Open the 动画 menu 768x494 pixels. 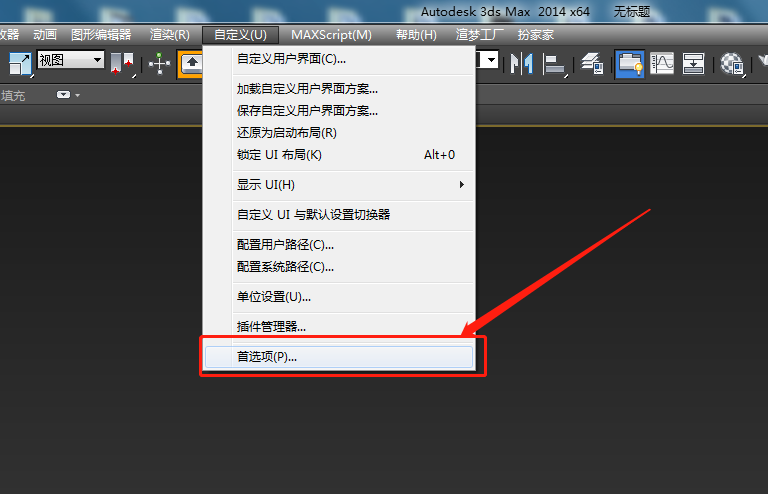click(x=45, y=35)
